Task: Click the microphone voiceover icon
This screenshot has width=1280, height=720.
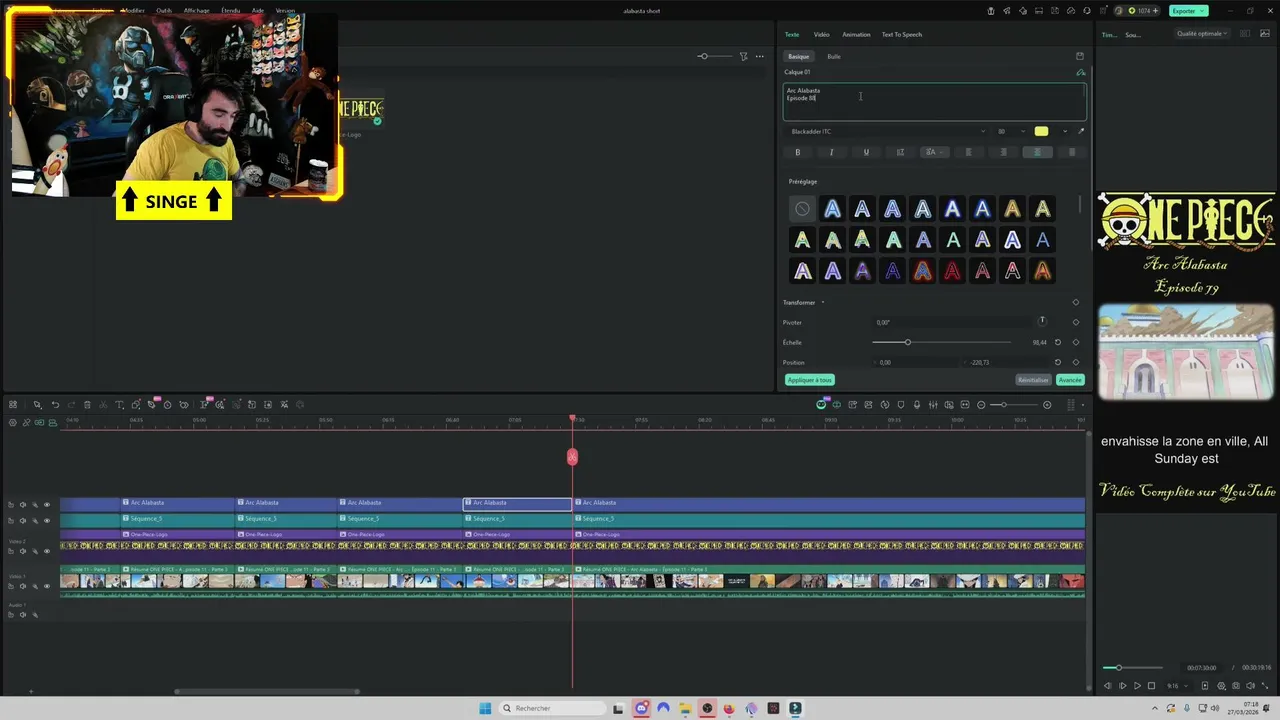Action: point(917,405)
